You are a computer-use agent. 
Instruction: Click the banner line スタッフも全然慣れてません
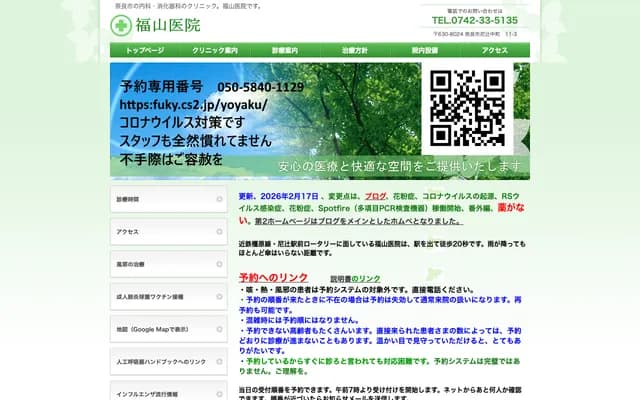196,141
